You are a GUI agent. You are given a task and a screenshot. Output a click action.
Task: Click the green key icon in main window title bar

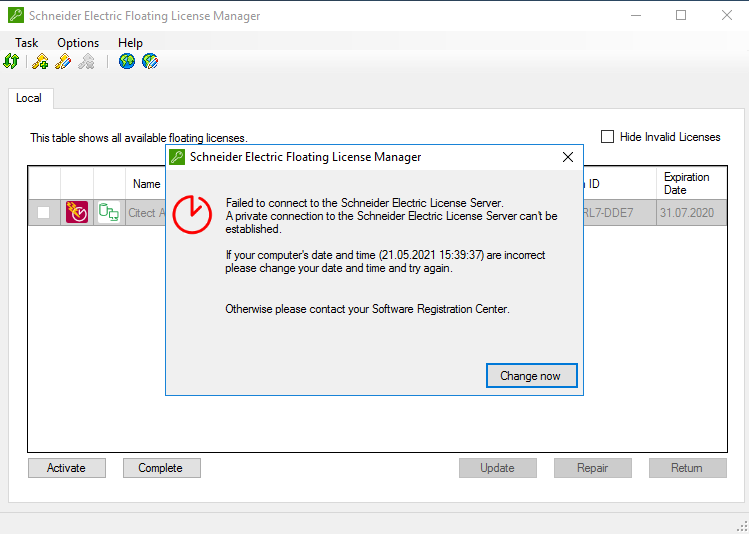point(16,15)
